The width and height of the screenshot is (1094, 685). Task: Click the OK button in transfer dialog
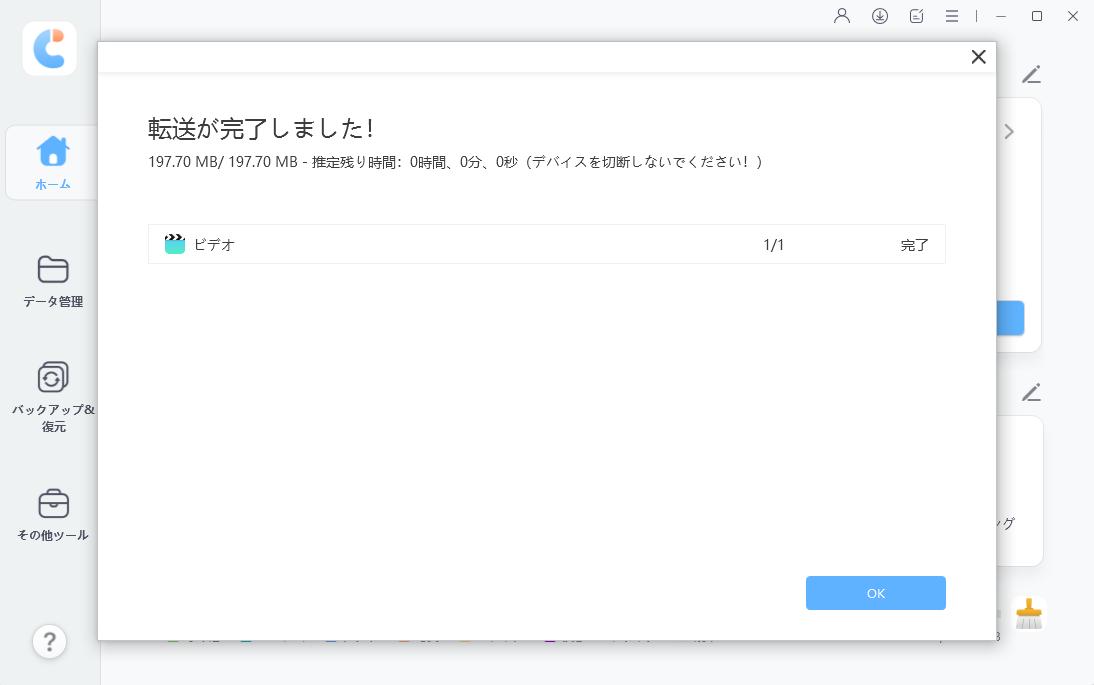[x=876, y=593]
